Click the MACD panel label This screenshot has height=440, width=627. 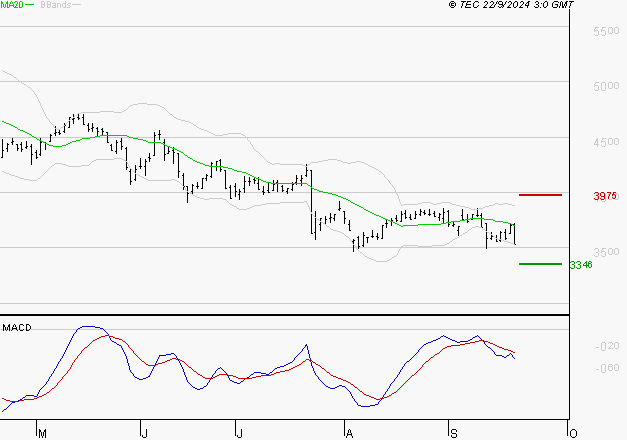(x=17, y=328)
